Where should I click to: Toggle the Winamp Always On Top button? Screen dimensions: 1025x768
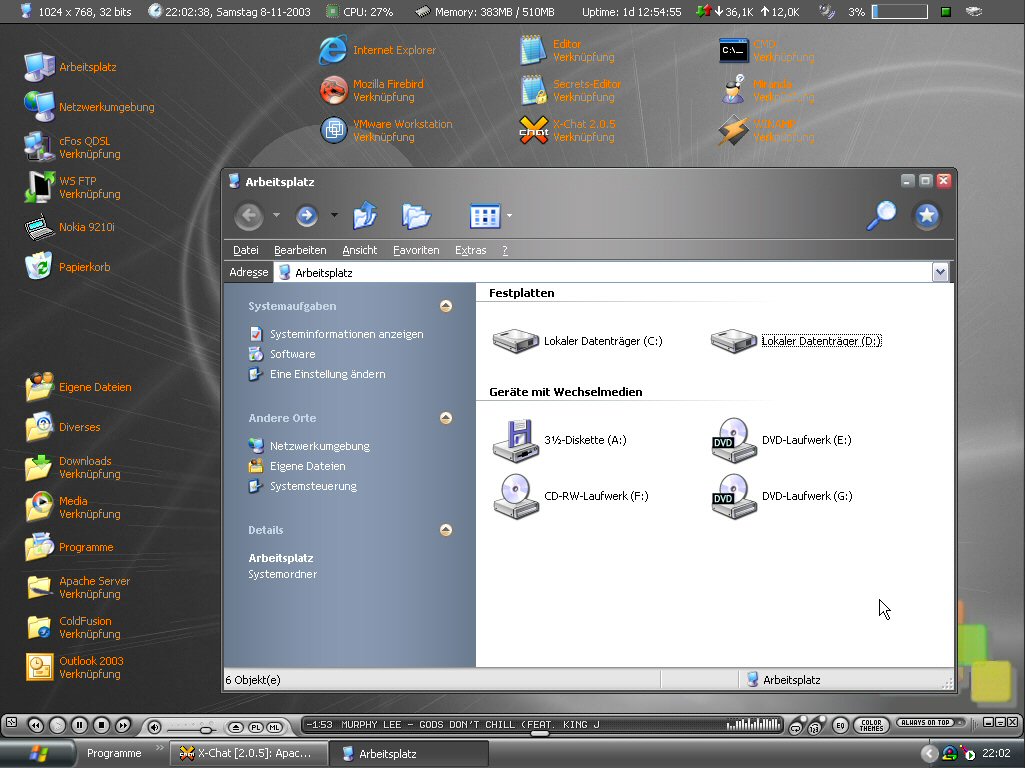(x=925, y=722)
